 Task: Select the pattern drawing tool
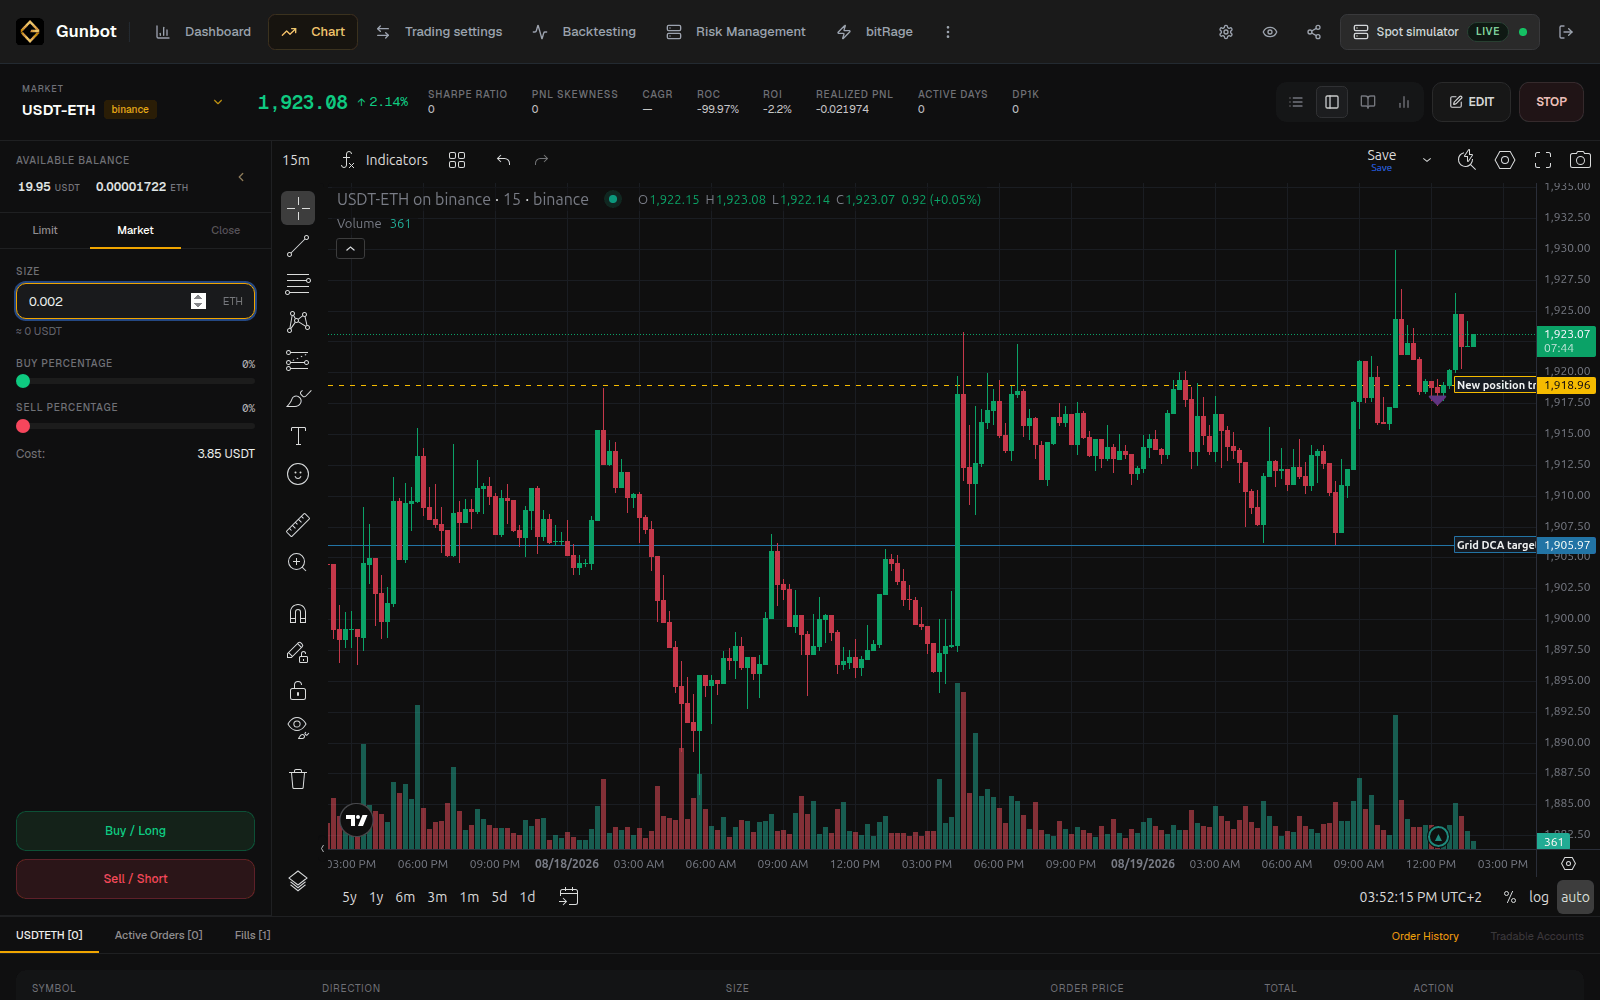pyautogui.click(x=298, y=322)
